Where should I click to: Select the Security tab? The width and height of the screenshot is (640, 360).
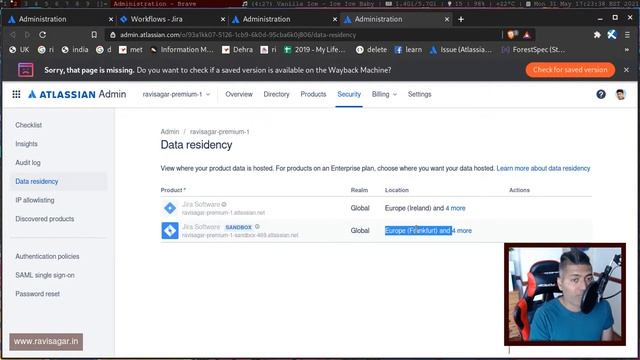[x=349, y=94]
